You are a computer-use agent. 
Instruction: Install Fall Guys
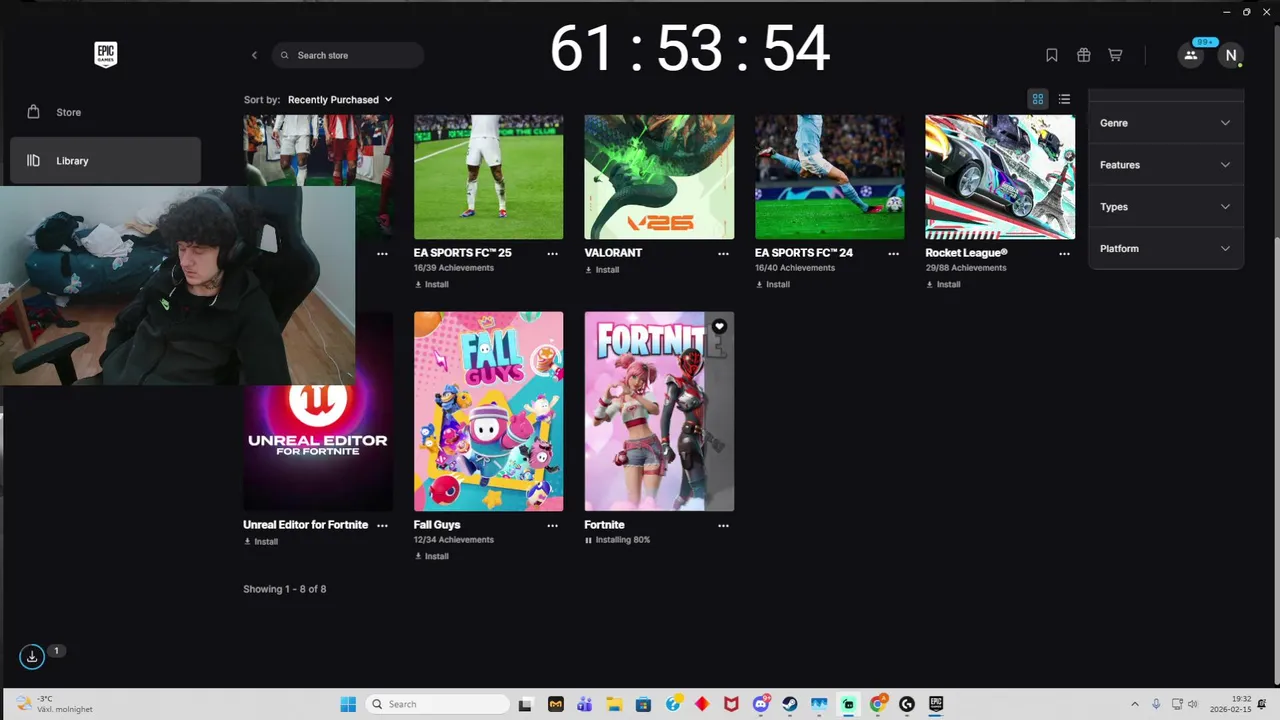click(431, 556)
